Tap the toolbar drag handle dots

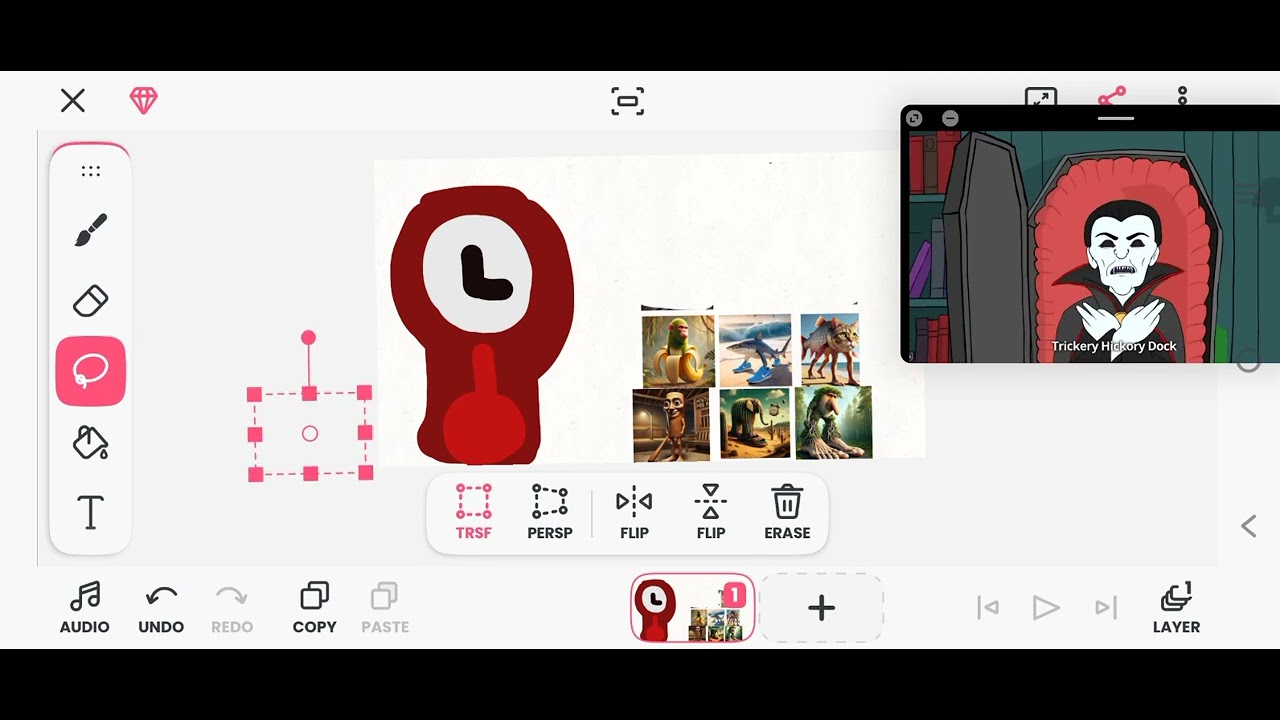click(91, 171)
